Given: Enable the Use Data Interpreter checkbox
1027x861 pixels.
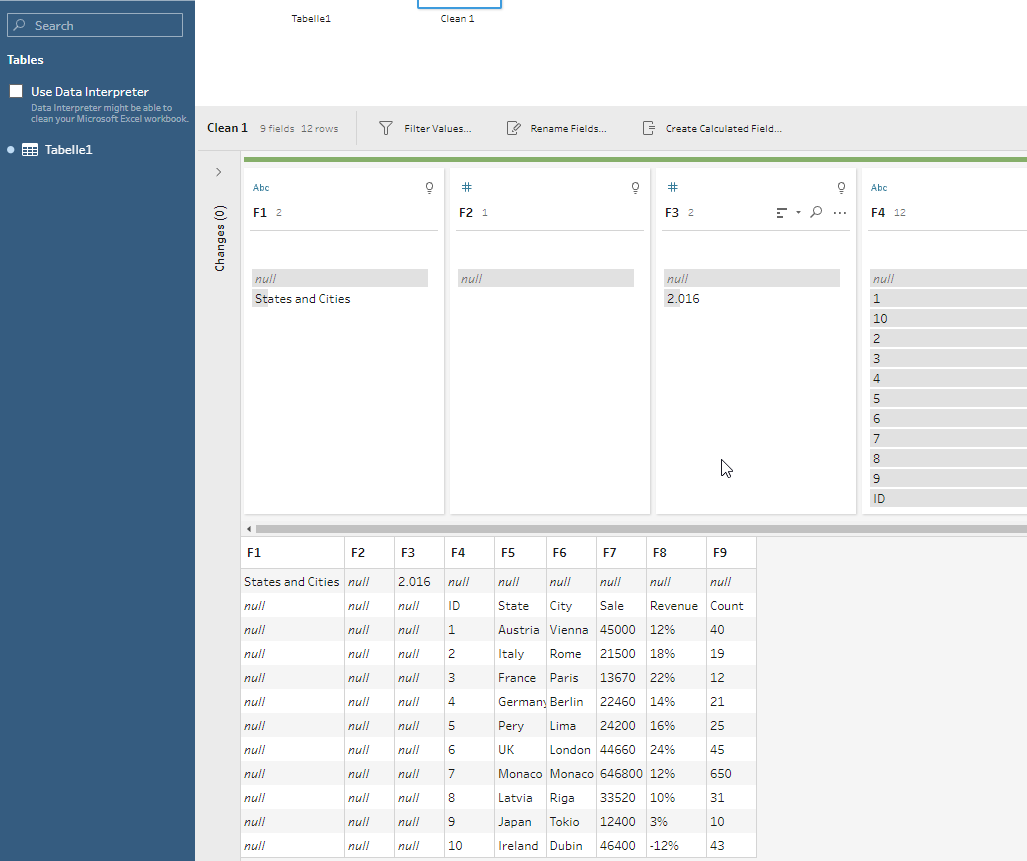Looking at the screenshot, I should pyautogui.click(x=16, y=91).
